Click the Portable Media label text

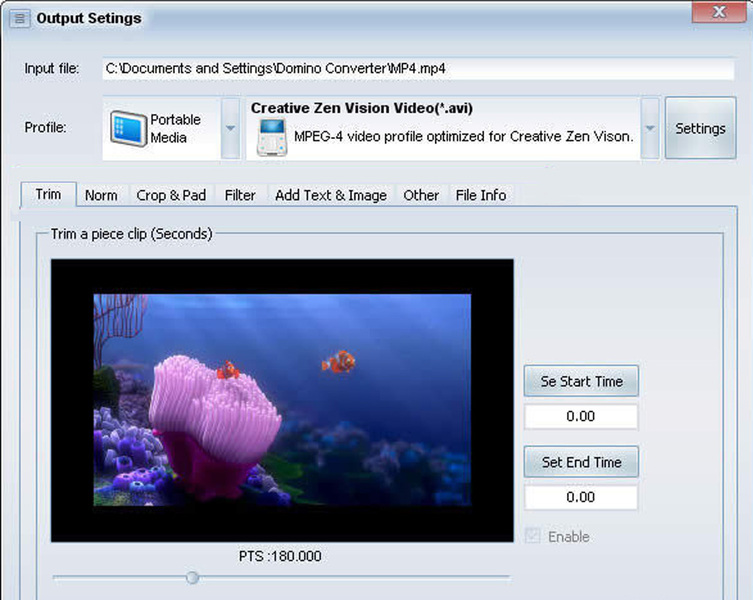(175, 128)
